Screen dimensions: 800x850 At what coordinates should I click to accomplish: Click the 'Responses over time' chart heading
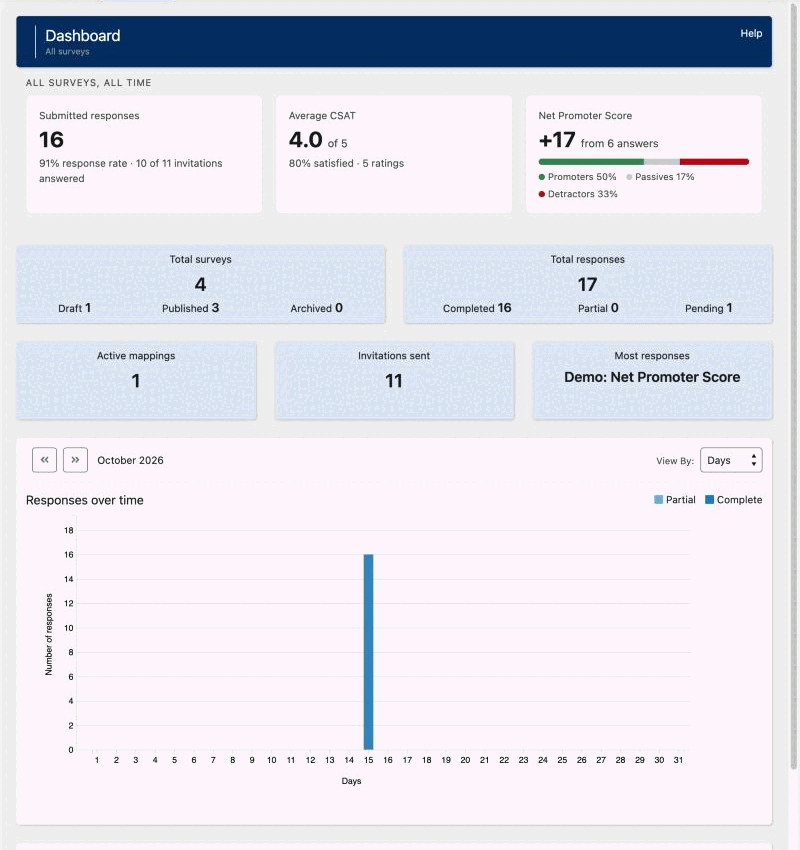click(x=85, y=500)
